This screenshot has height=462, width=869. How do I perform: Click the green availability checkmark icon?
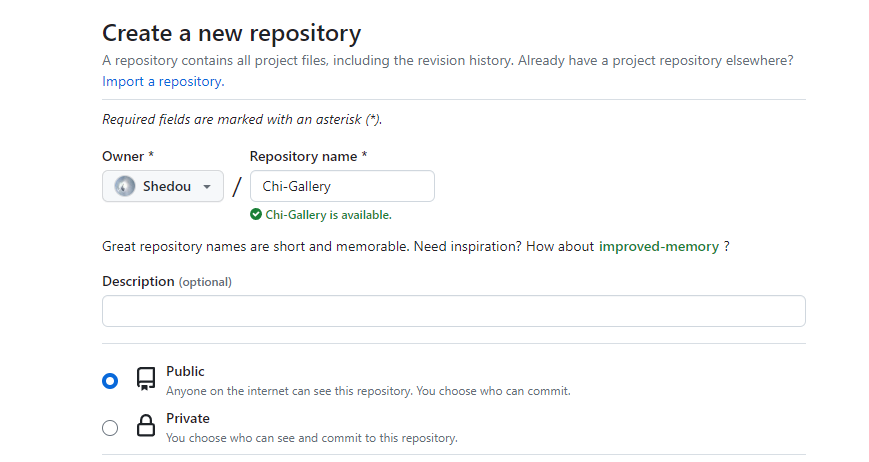(256, 214)
